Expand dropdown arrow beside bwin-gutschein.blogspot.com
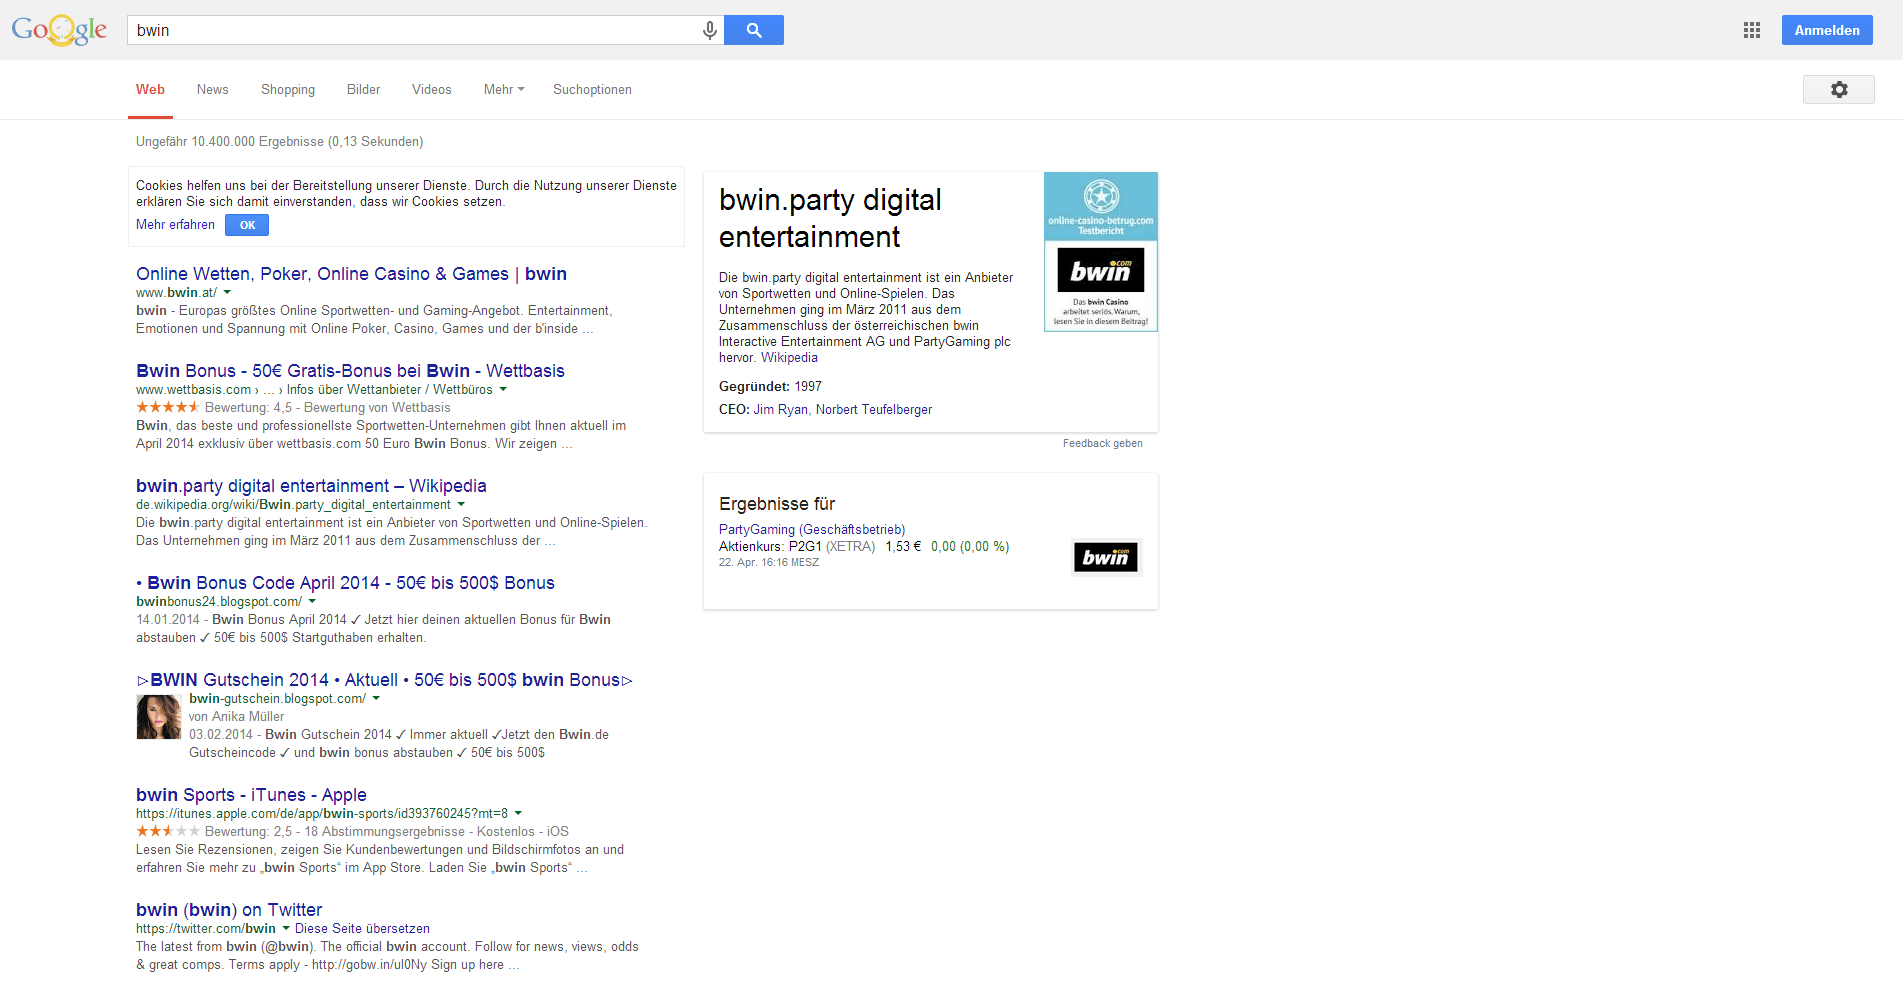Viewport: 1903px width, 984px height. [x=376, y=699]
